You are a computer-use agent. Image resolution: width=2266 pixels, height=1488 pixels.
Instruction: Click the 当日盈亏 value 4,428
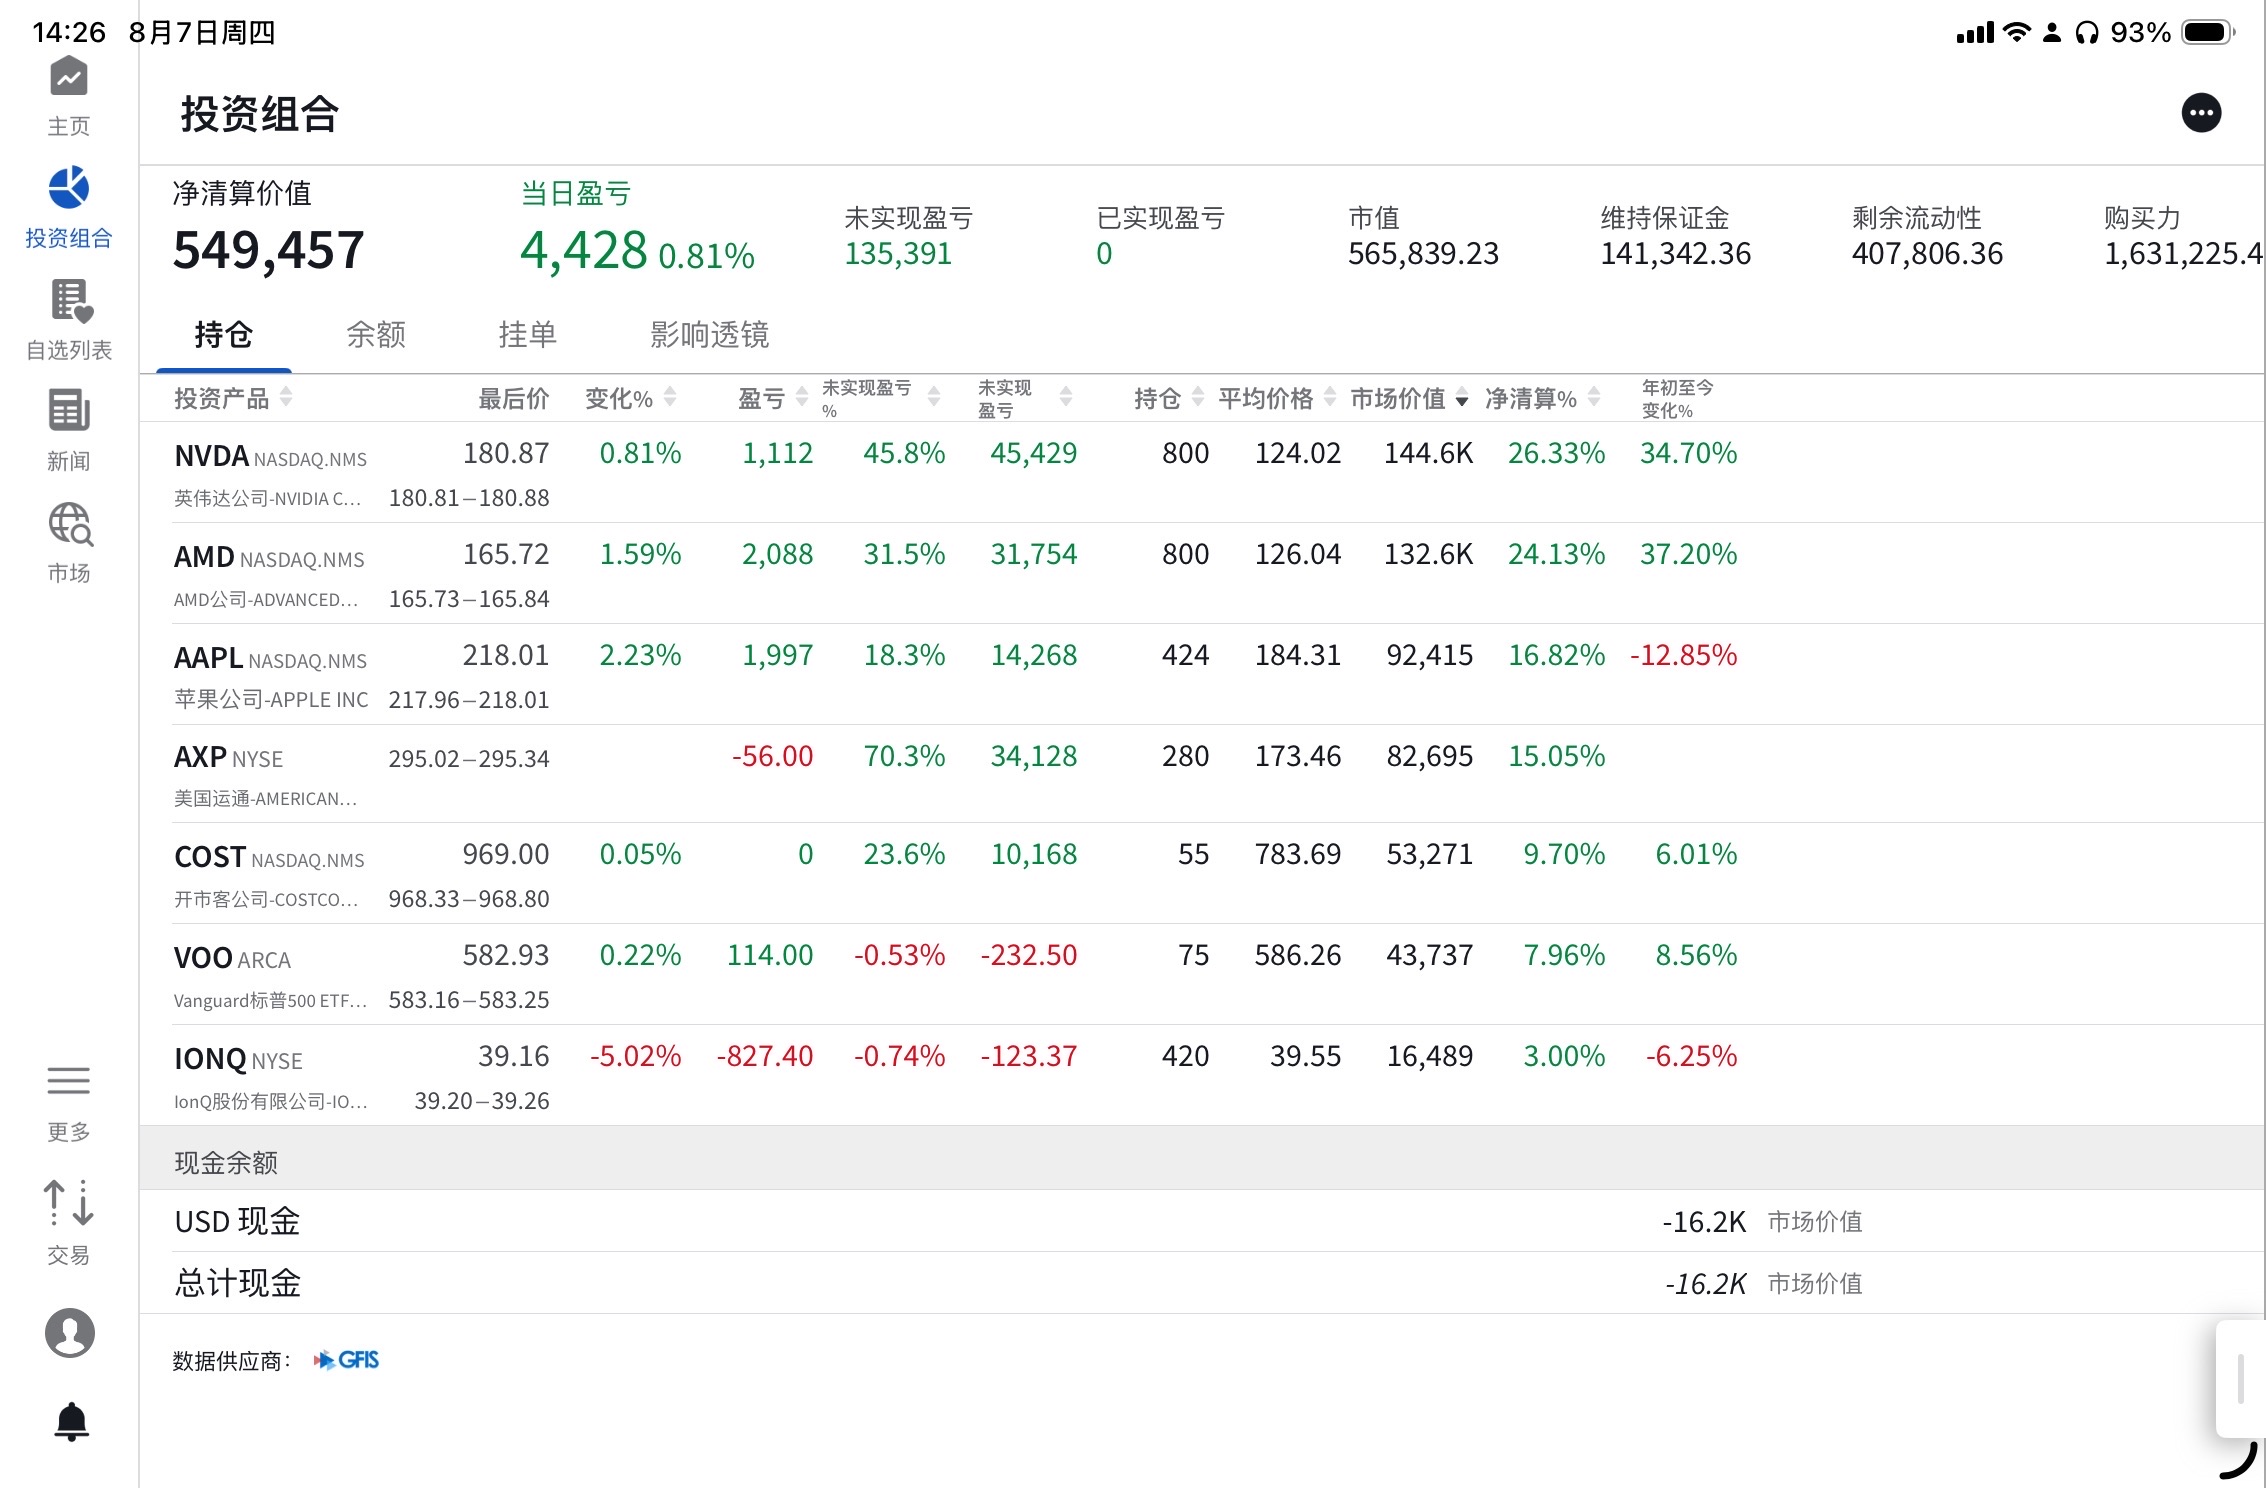tap(584, 250)
